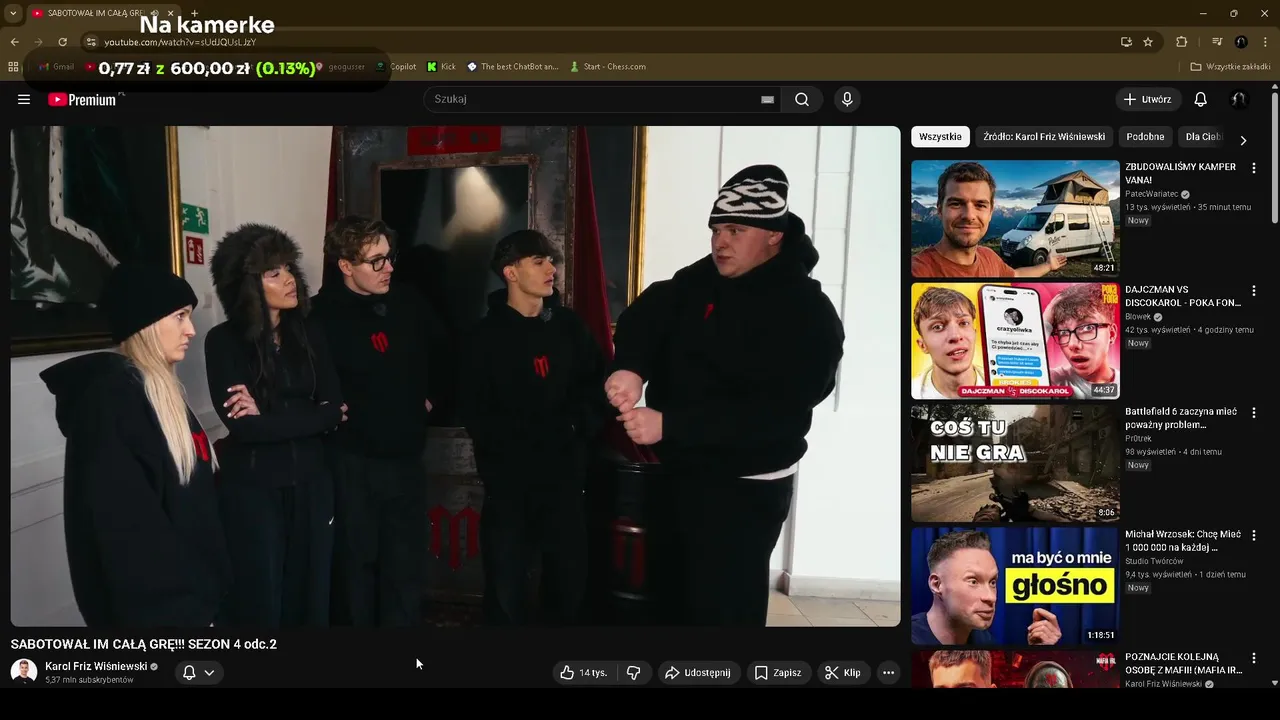
Task: Open the Studio Twórców channel name
Action: 1154,561
